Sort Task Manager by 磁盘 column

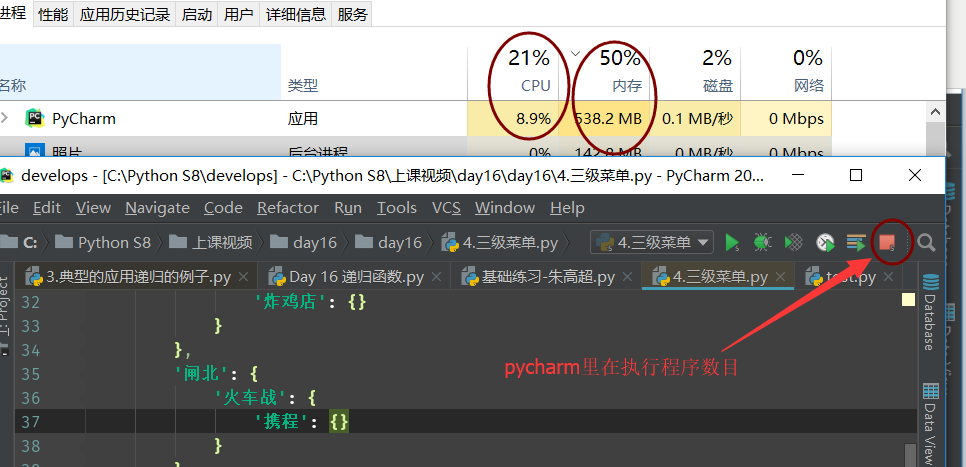[x=695, y=71]
